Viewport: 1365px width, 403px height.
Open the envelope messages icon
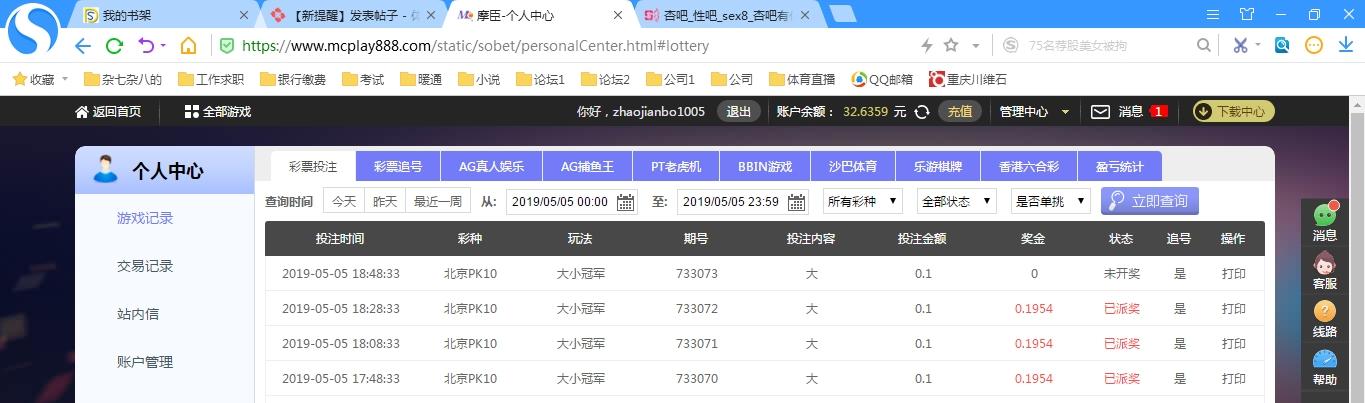pos(1100,112)
